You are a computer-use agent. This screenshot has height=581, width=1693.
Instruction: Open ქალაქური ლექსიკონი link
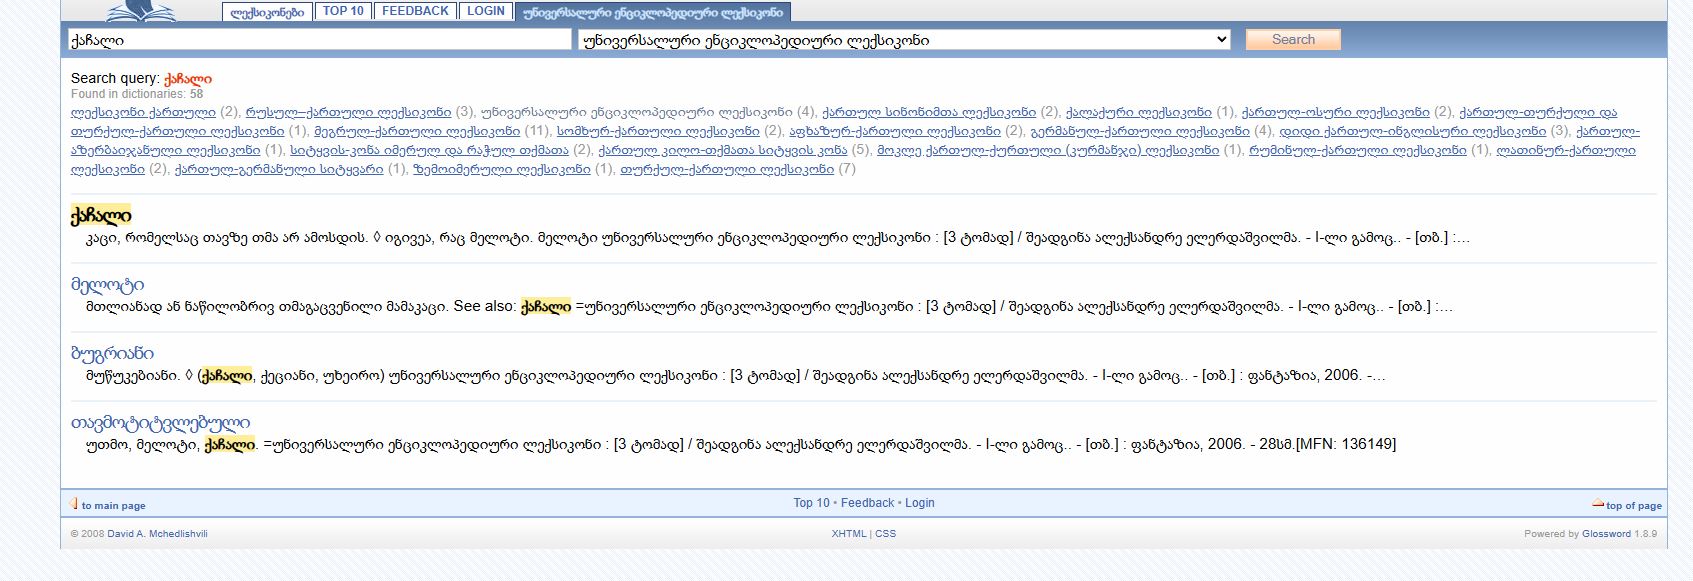coord(1139,112)
